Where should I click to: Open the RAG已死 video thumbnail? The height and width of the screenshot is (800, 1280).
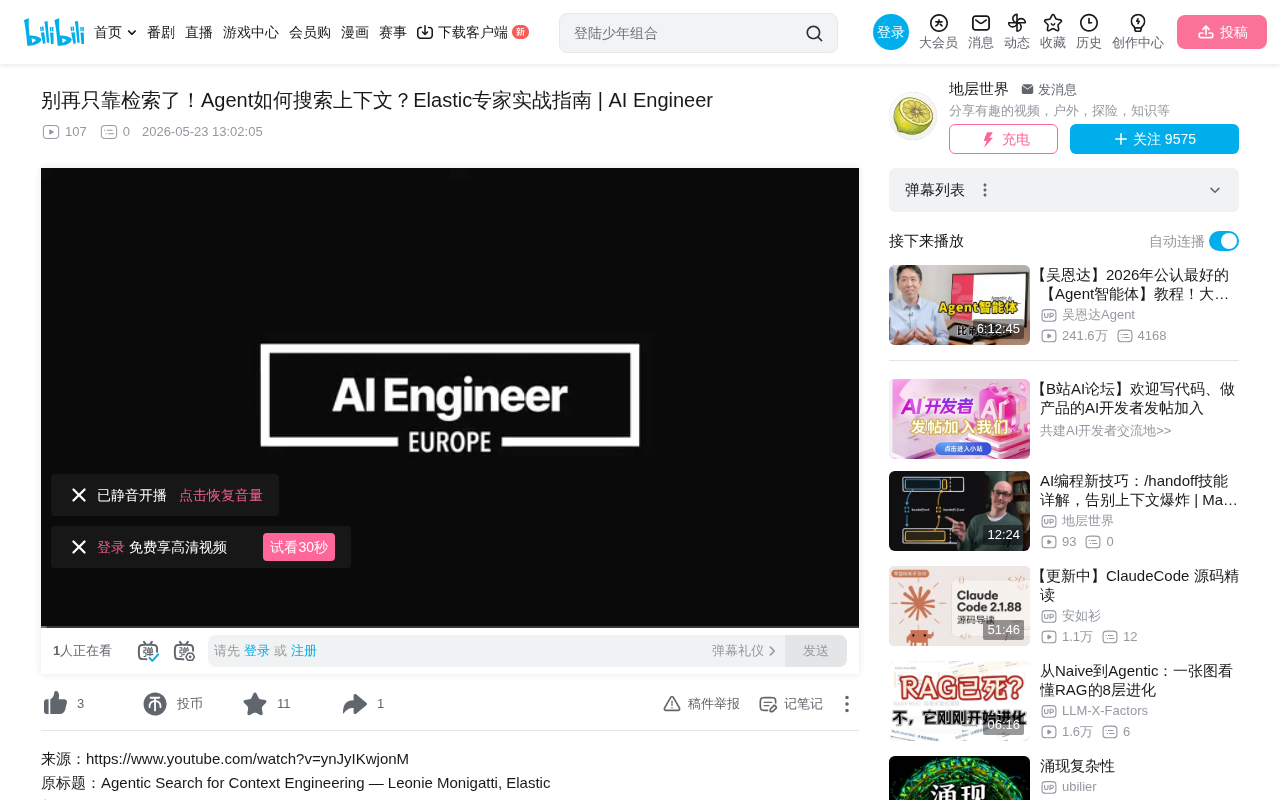click(959, 701)
